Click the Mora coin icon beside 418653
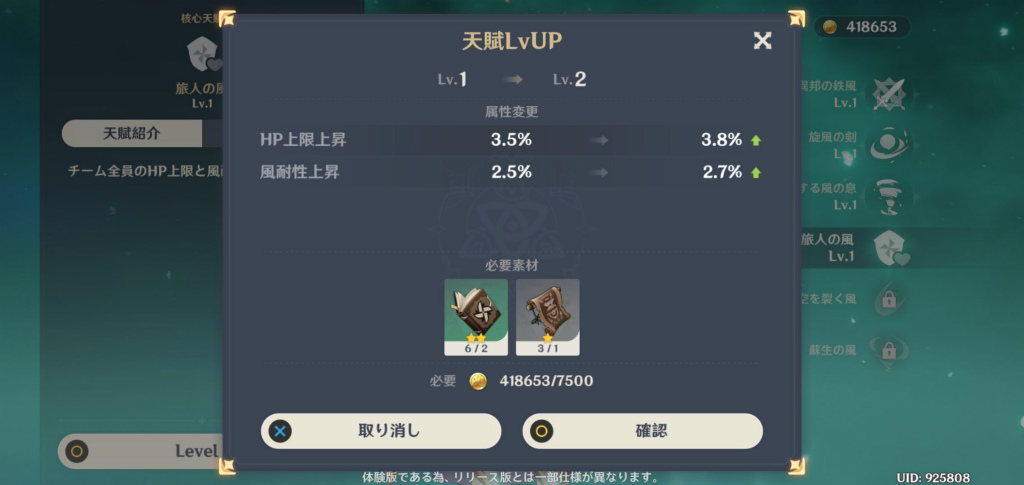This screenshot has height=485, width=1024. pos(830,27)
